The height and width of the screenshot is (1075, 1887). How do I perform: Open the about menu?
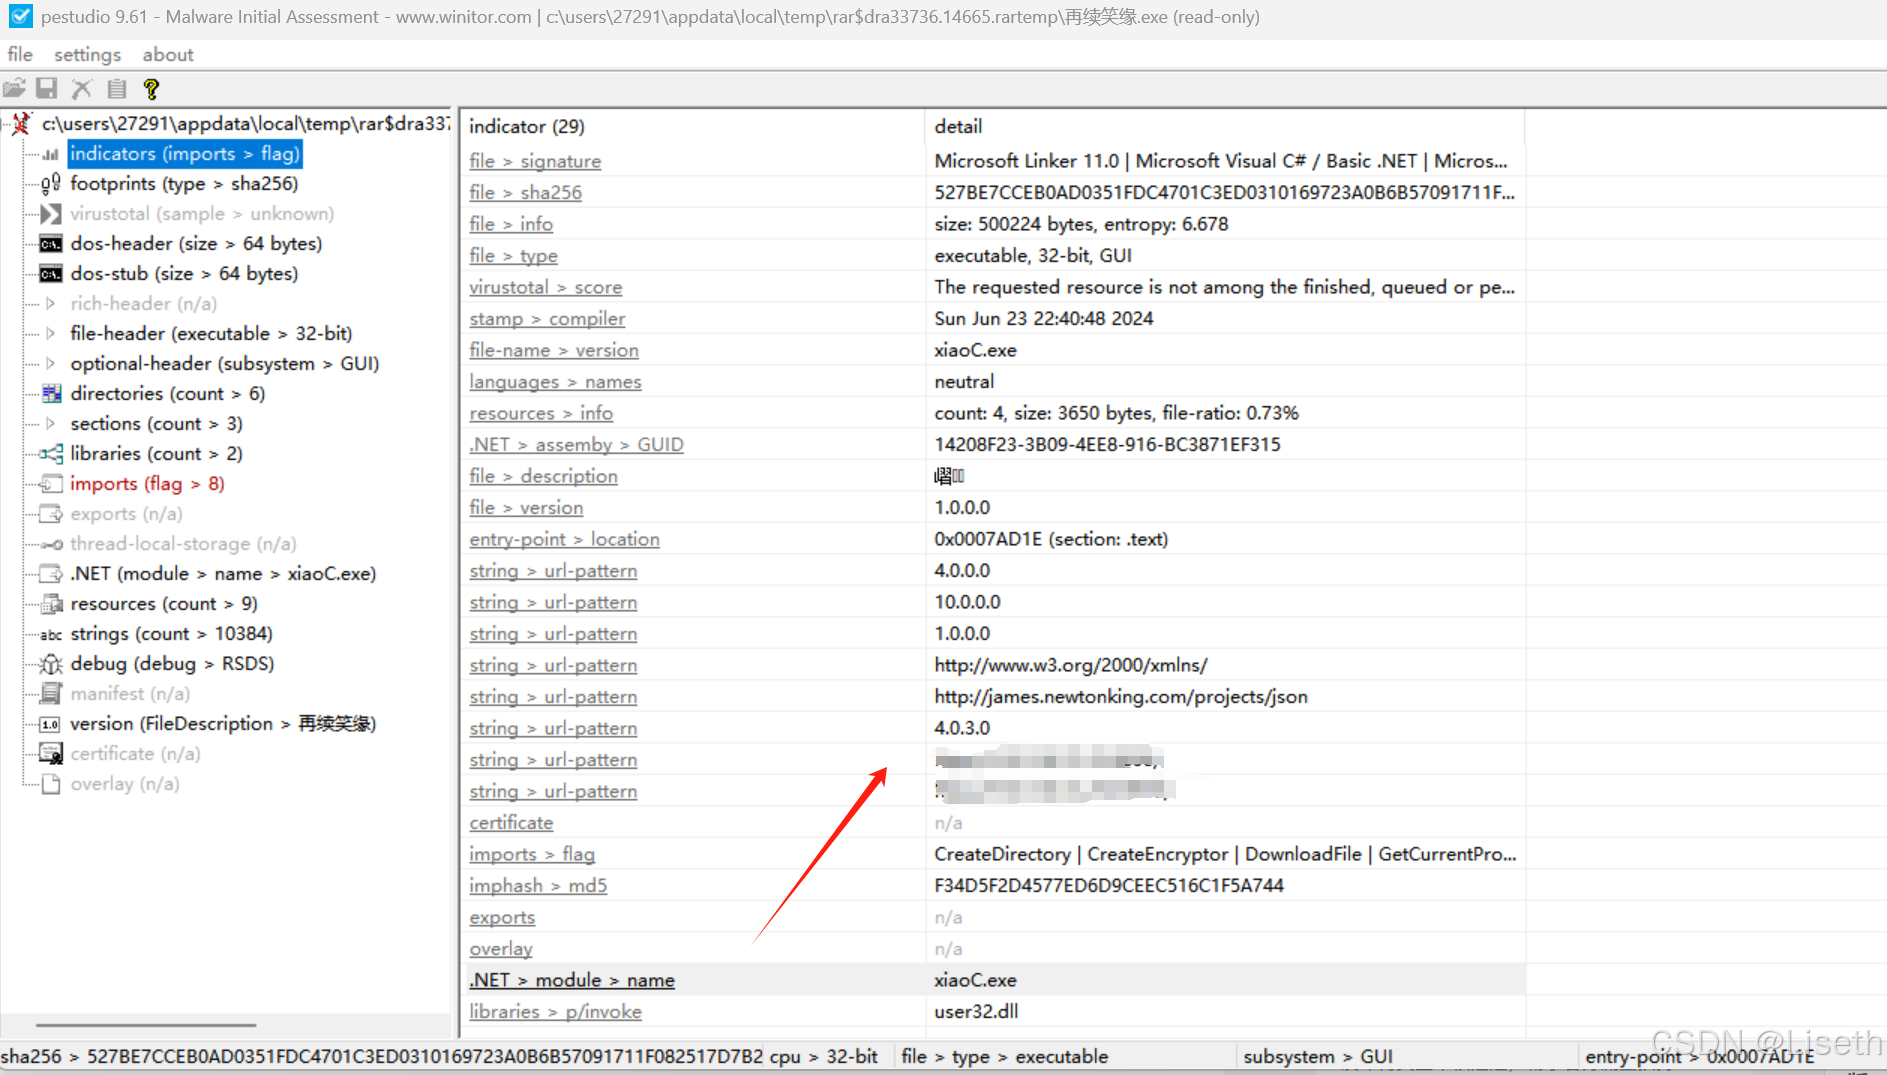point(167,54)
